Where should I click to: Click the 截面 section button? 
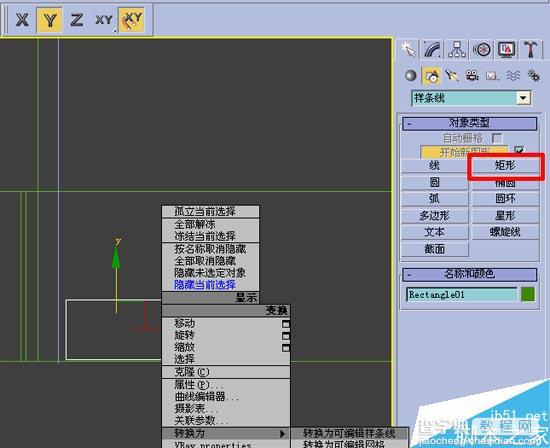(x=434, y=249)
